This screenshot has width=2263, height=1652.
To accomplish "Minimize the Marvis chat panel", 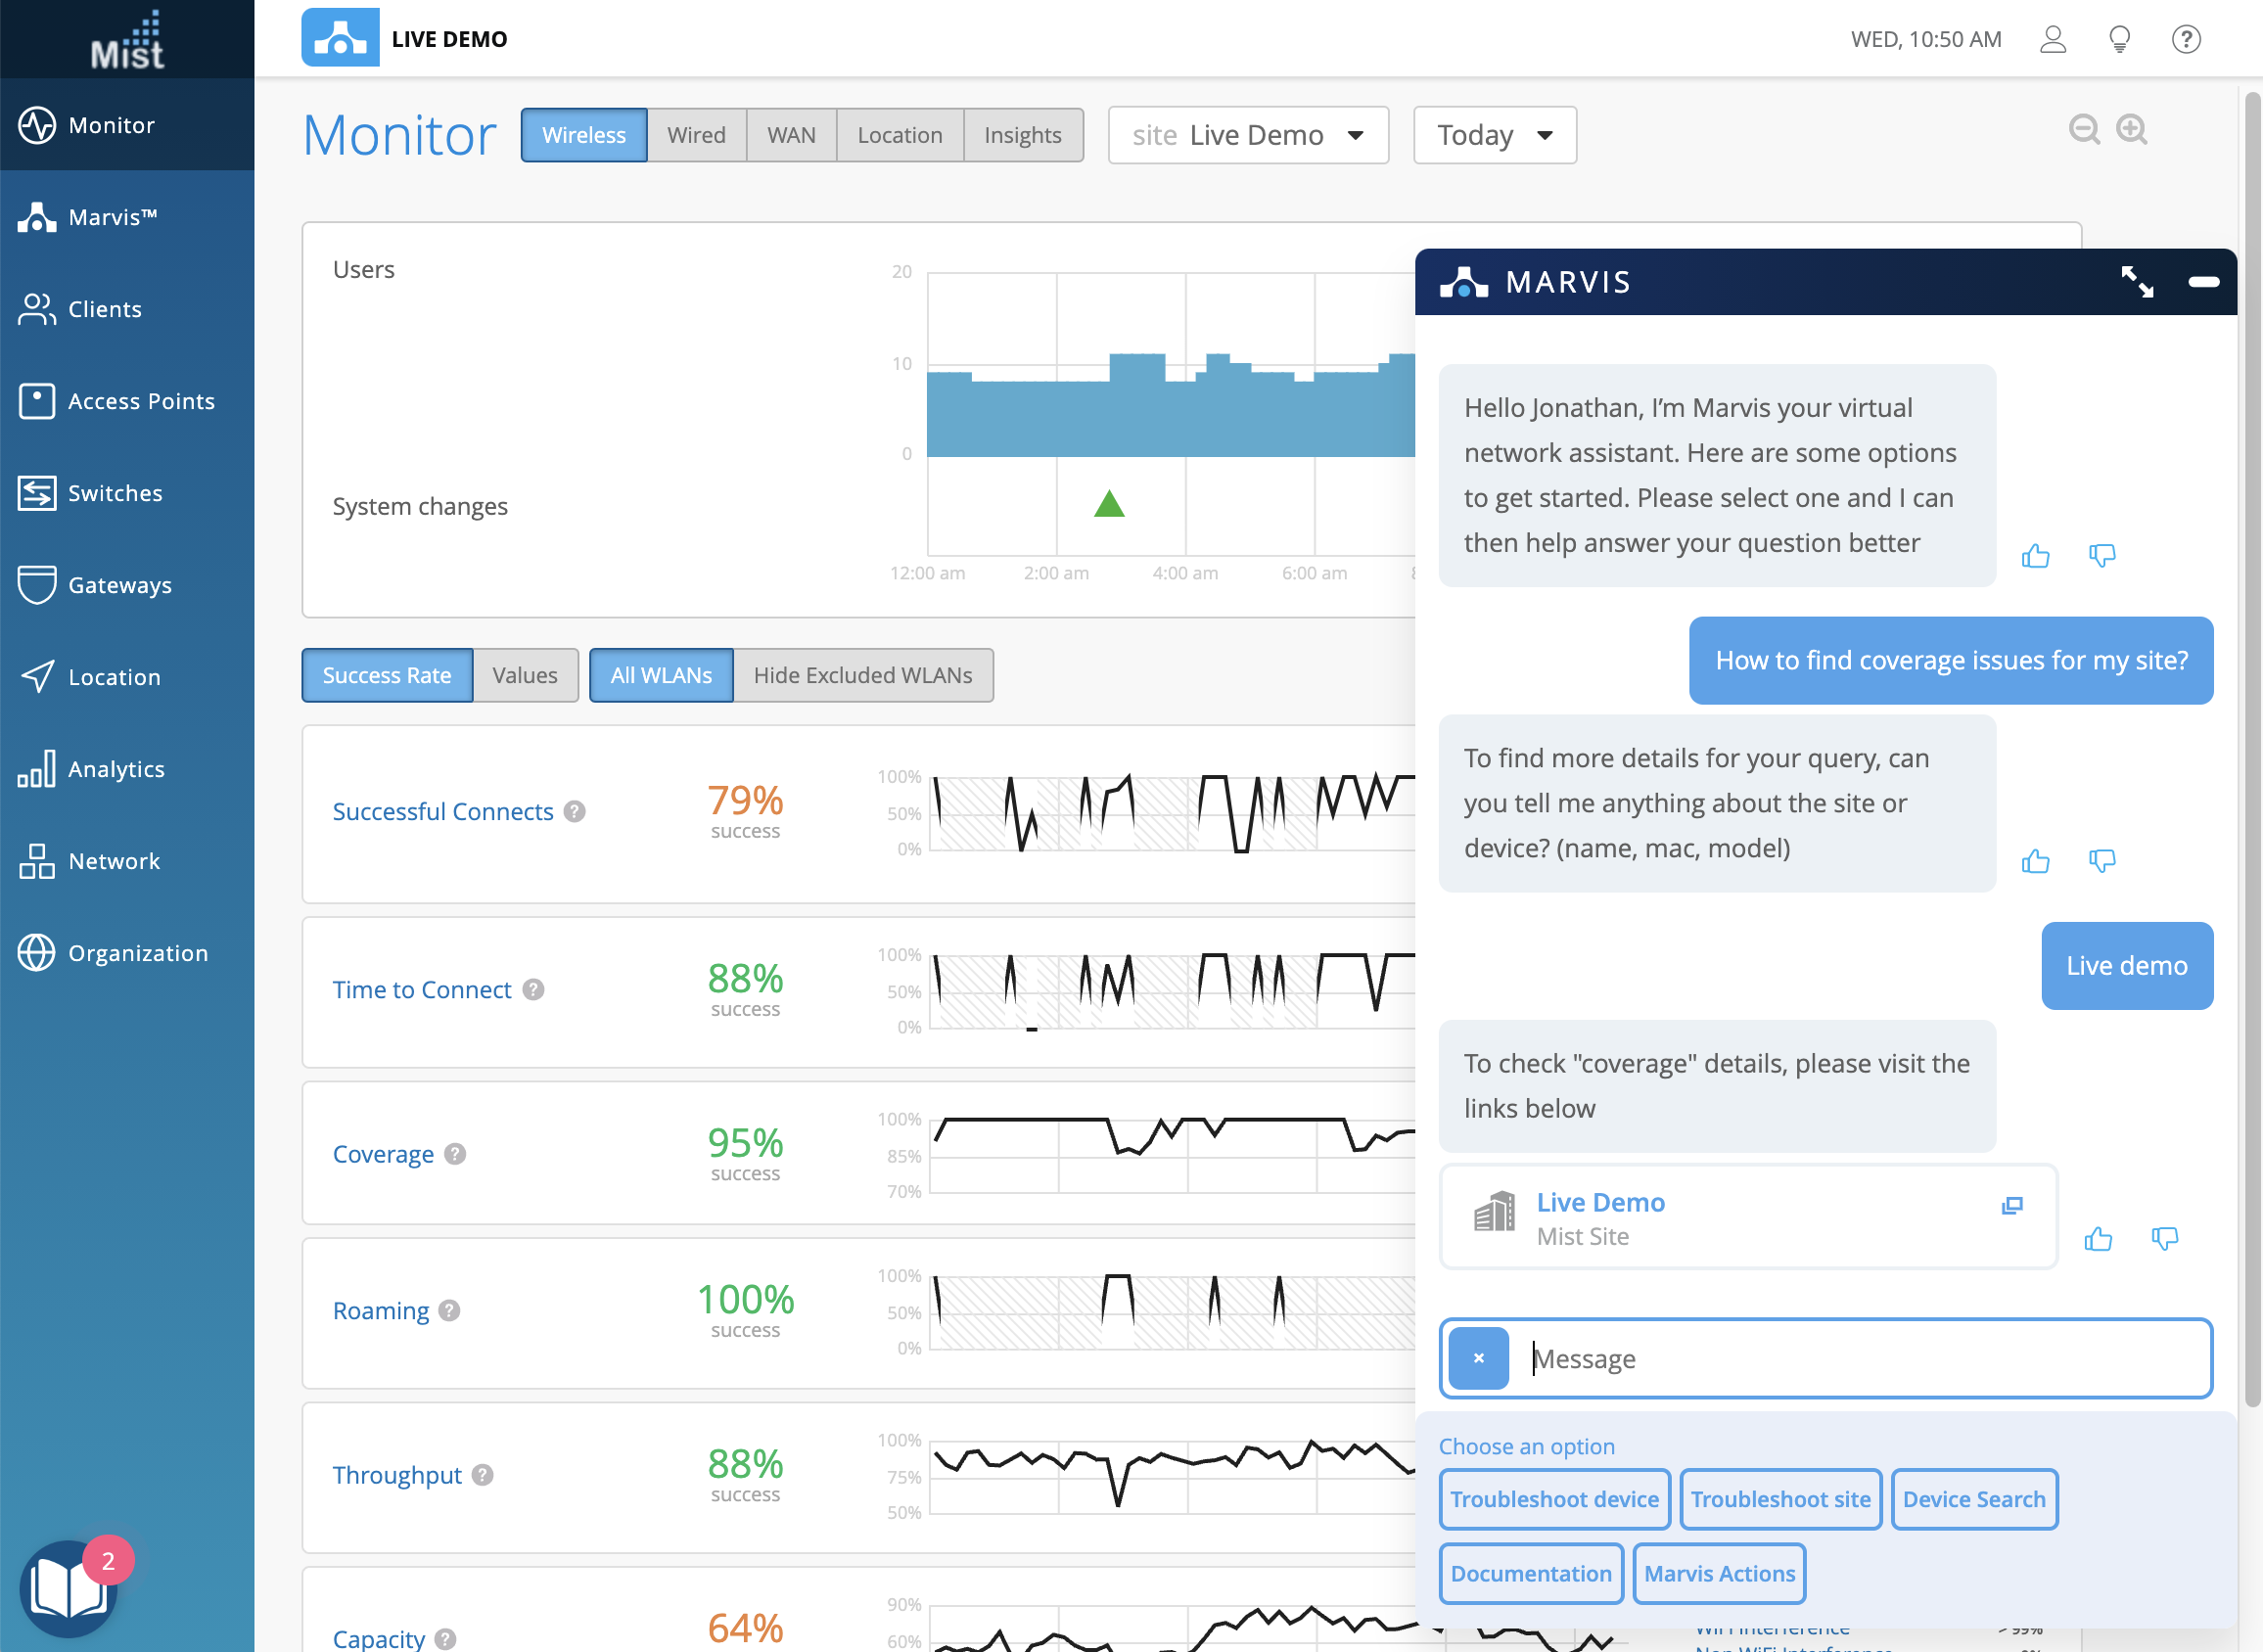I will click(2203, 282).
